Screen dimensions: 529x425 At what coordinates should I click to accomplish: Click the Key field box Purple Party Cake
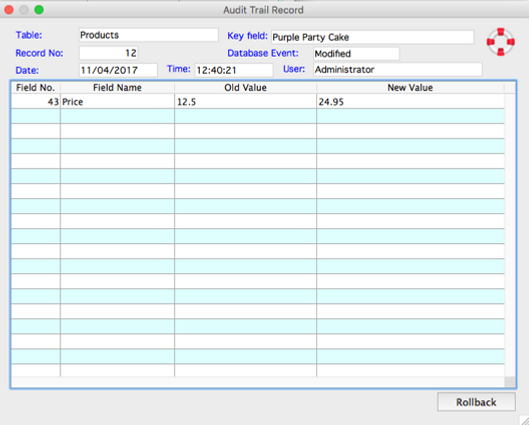(372, 37)
